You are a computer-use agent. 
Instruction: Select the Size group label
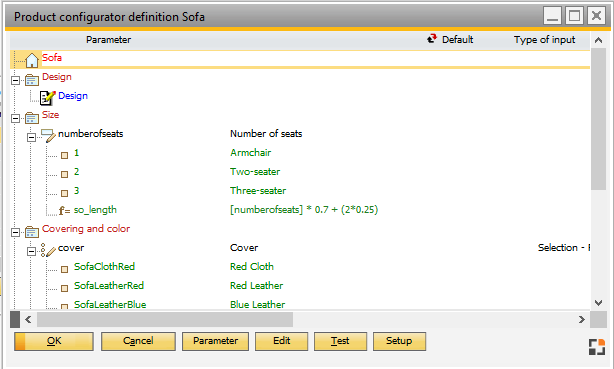tap(51, 115)
